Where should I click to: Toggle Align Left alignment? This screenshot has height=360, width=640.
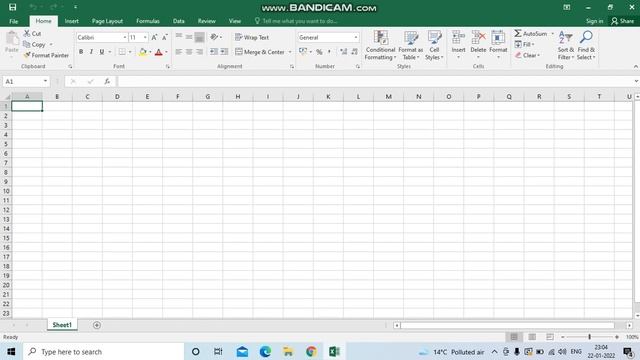pyautogui.click(x=178, y=52)
